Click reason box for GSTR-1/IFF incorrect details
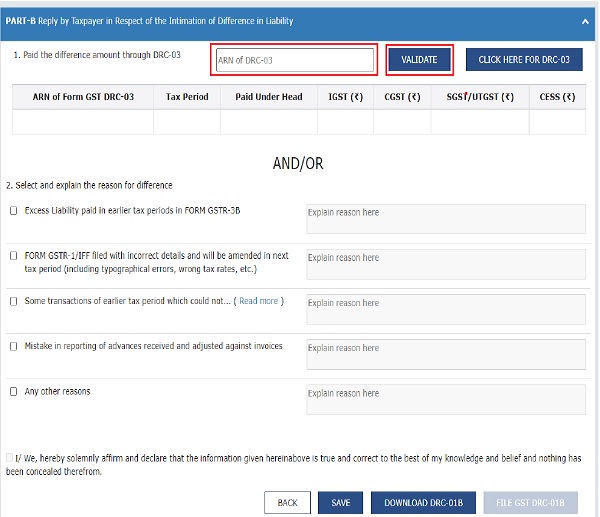This screenshot has height=517, width=600. 446,264
